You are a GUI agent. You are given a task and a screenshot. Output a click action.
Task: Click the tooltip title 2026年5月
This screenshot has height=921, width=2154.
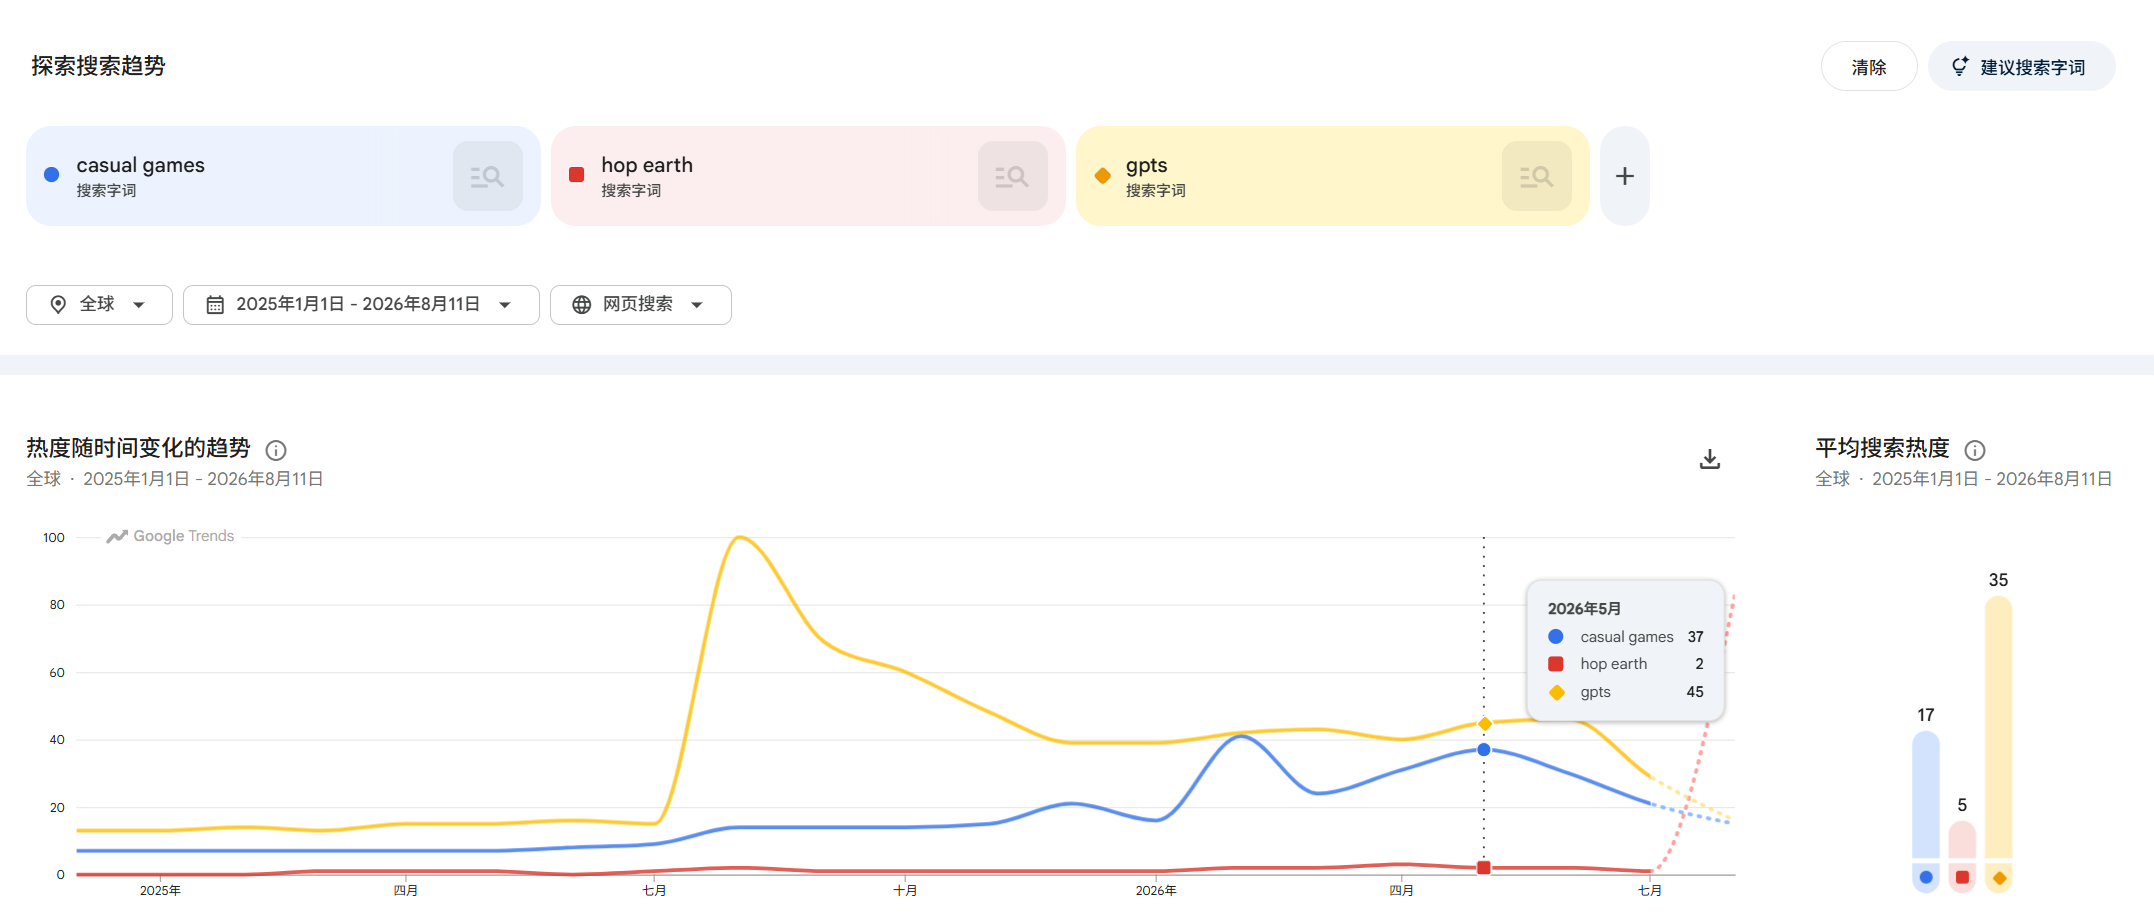(1585, 609)
